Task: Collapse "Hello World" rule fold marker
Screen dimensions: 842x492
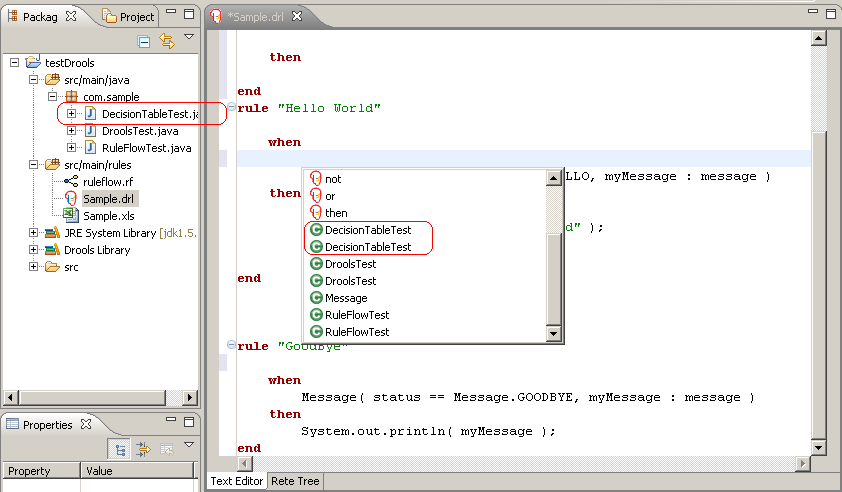Action: coord(231,106)
